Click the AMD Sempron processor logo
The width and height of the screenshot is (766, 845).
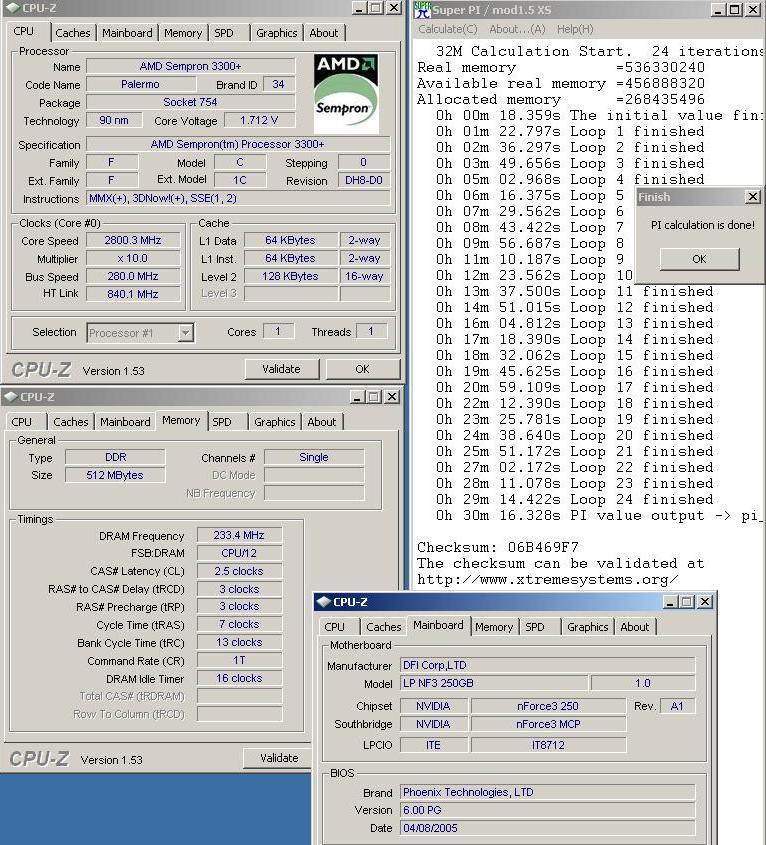click(x=346, y=94)
